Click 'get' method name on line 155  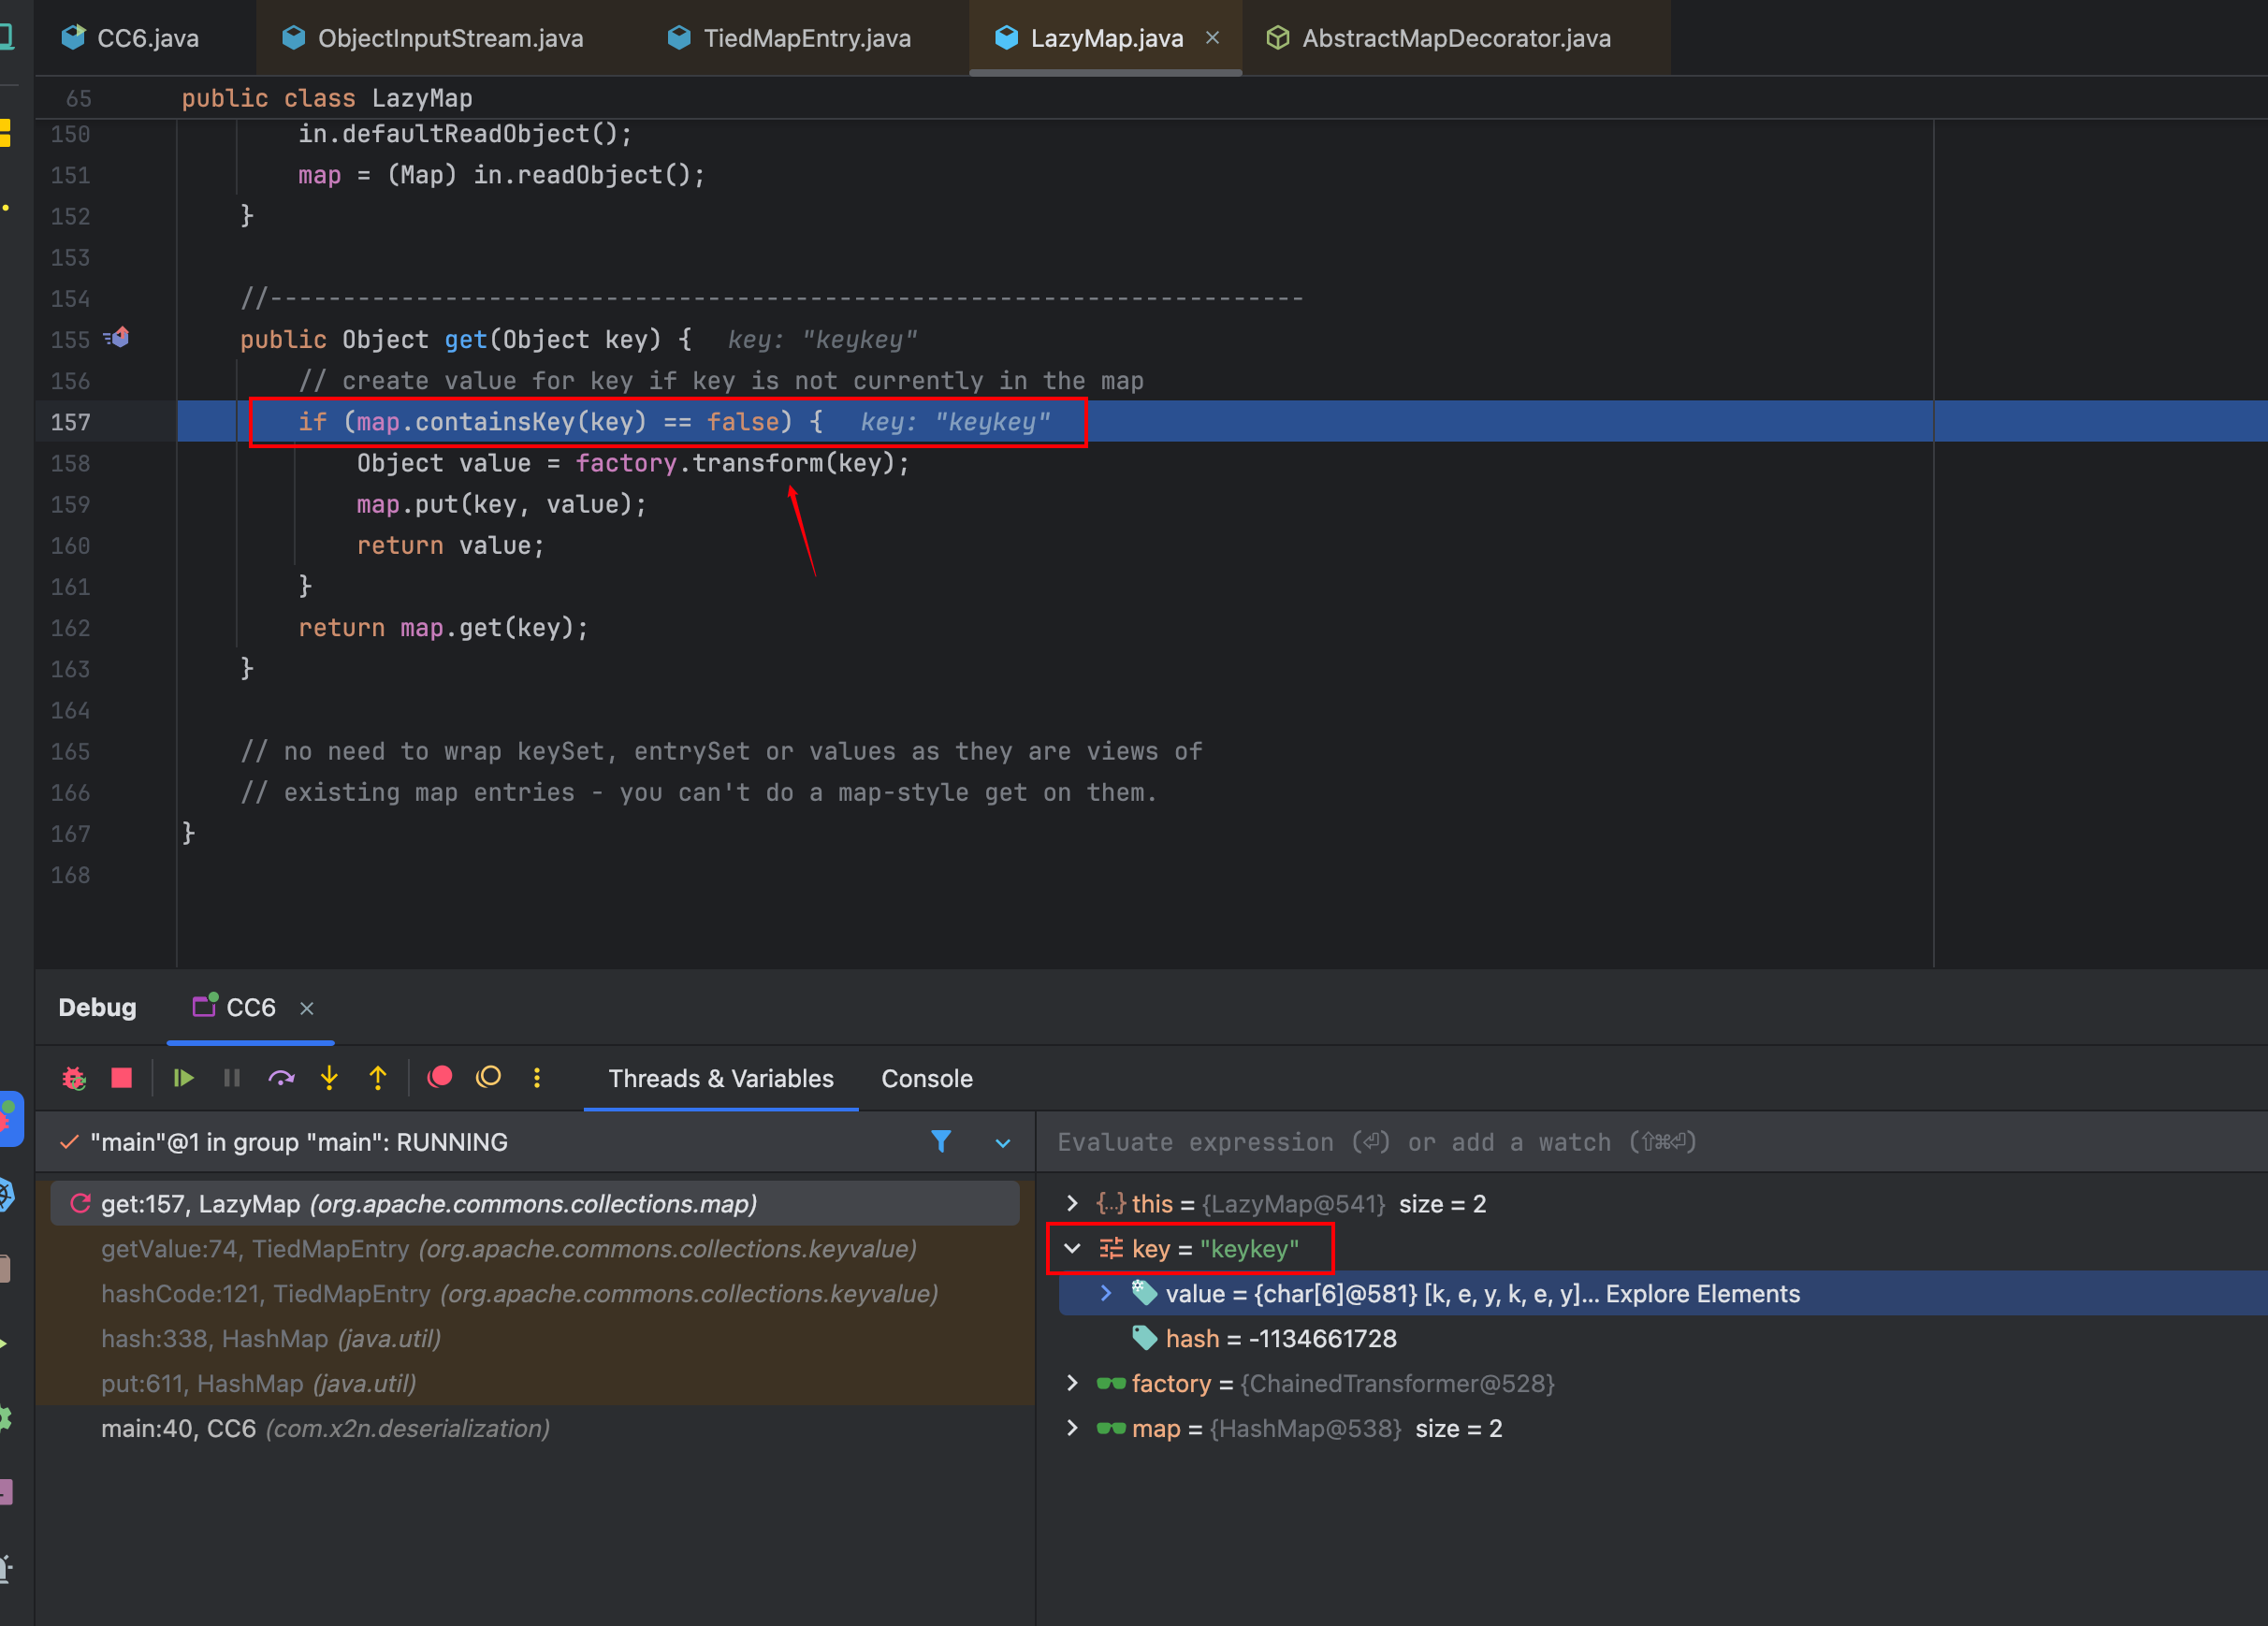465,339
